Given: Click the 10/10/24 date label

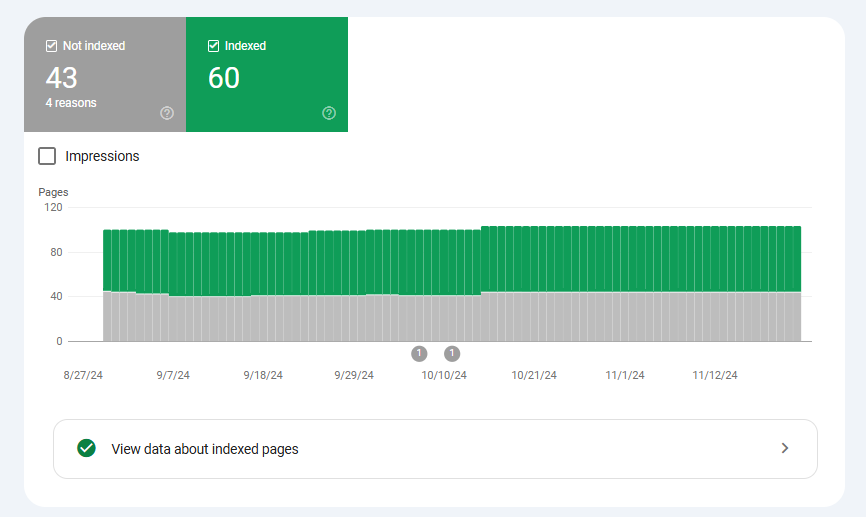Looking at the screenshot, I should tap(444, 375).
